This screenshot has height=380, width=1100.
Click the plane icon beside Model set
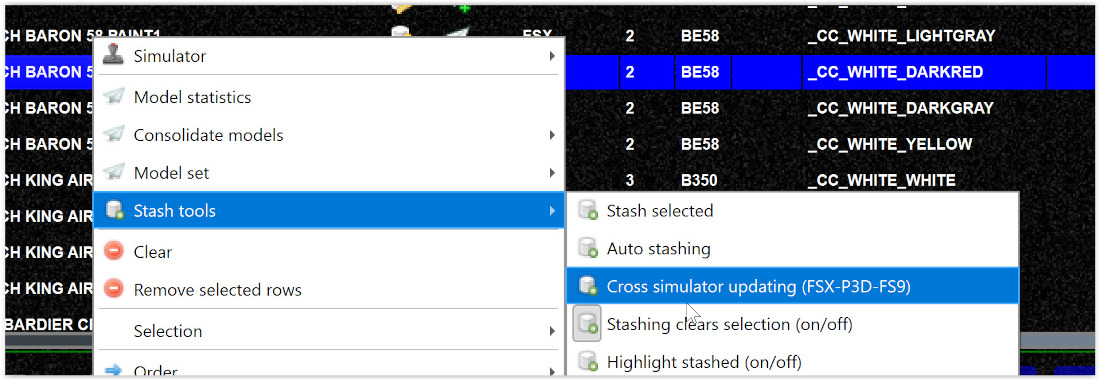[x=113, y=172]
